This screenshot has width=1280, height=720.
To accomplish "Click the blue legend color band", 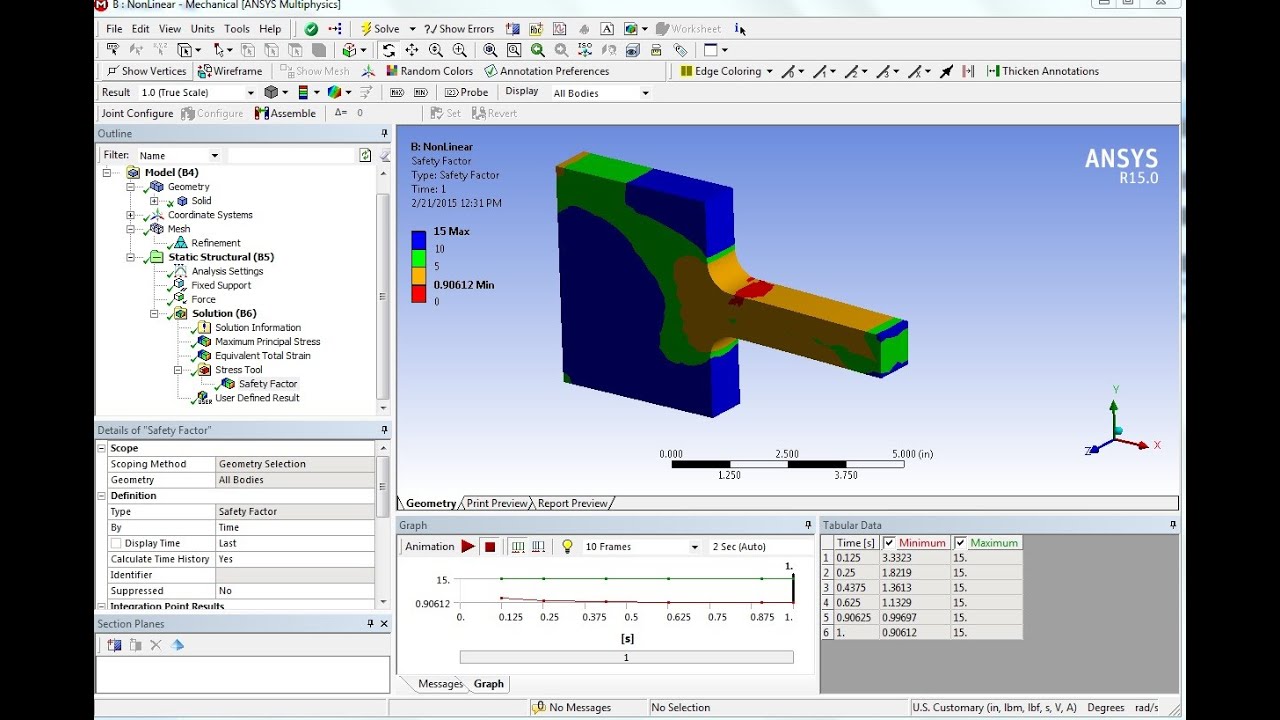I will tap(418, 240).
